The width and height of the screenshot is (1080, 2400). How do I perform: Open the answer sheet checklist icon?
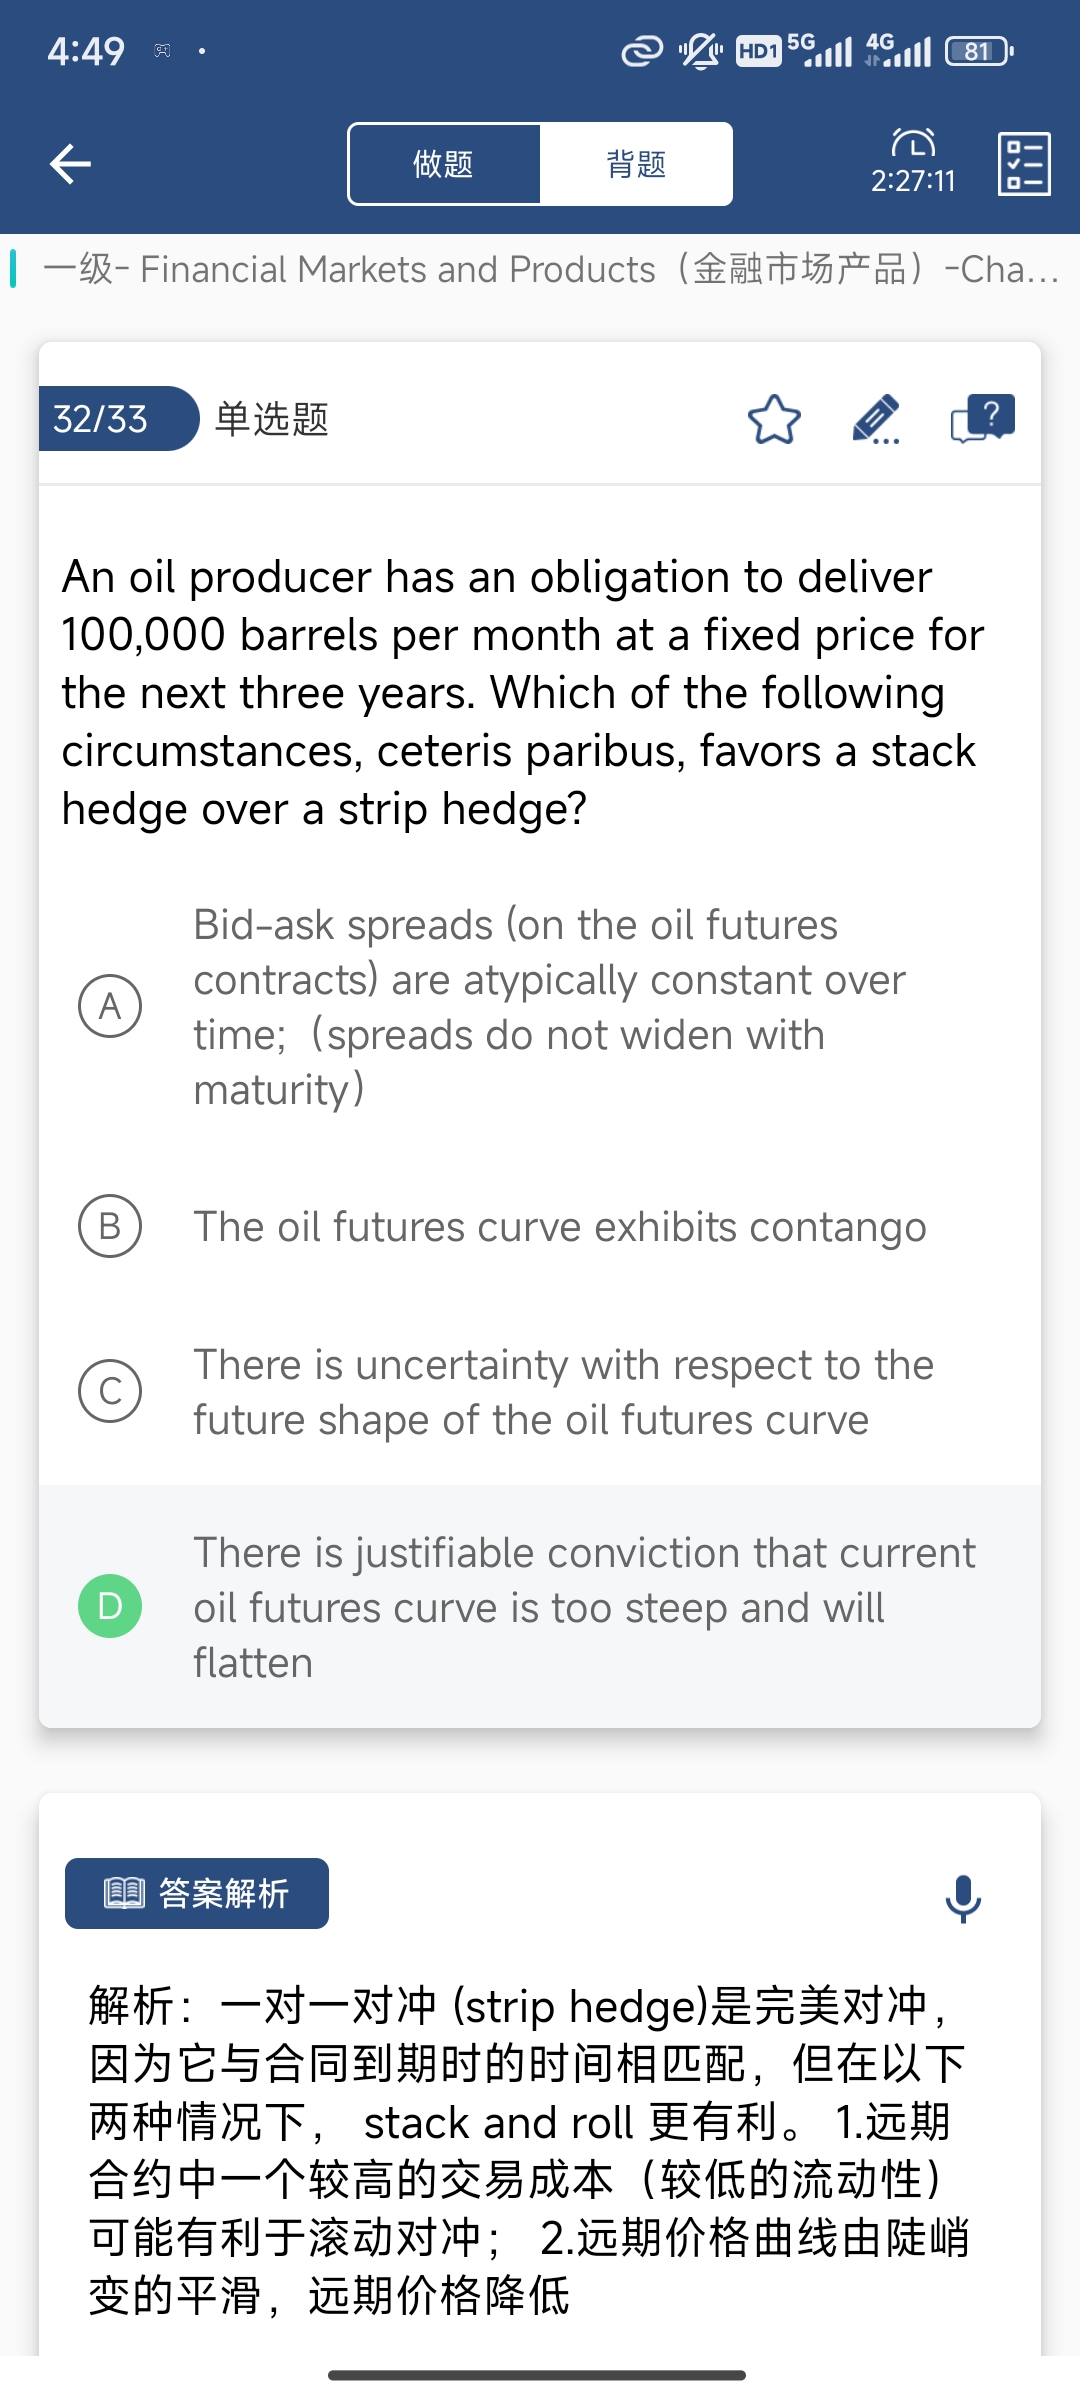pos(1024,164)
